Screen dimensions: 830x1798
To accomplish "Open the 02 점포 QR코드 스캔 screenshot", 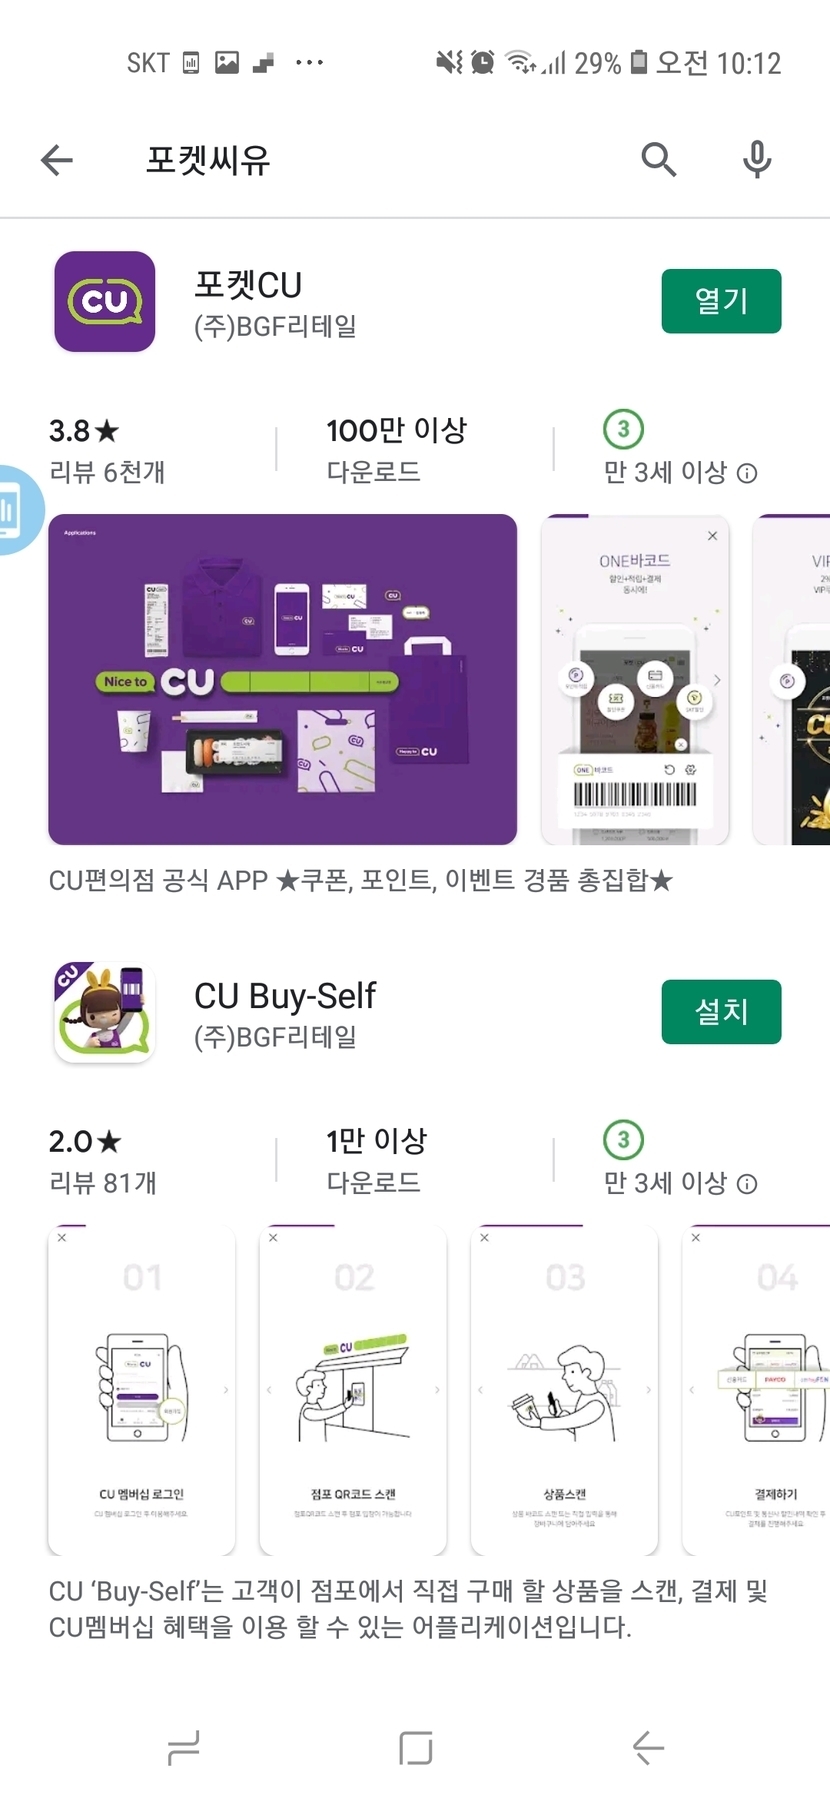I will [353, 1390].
